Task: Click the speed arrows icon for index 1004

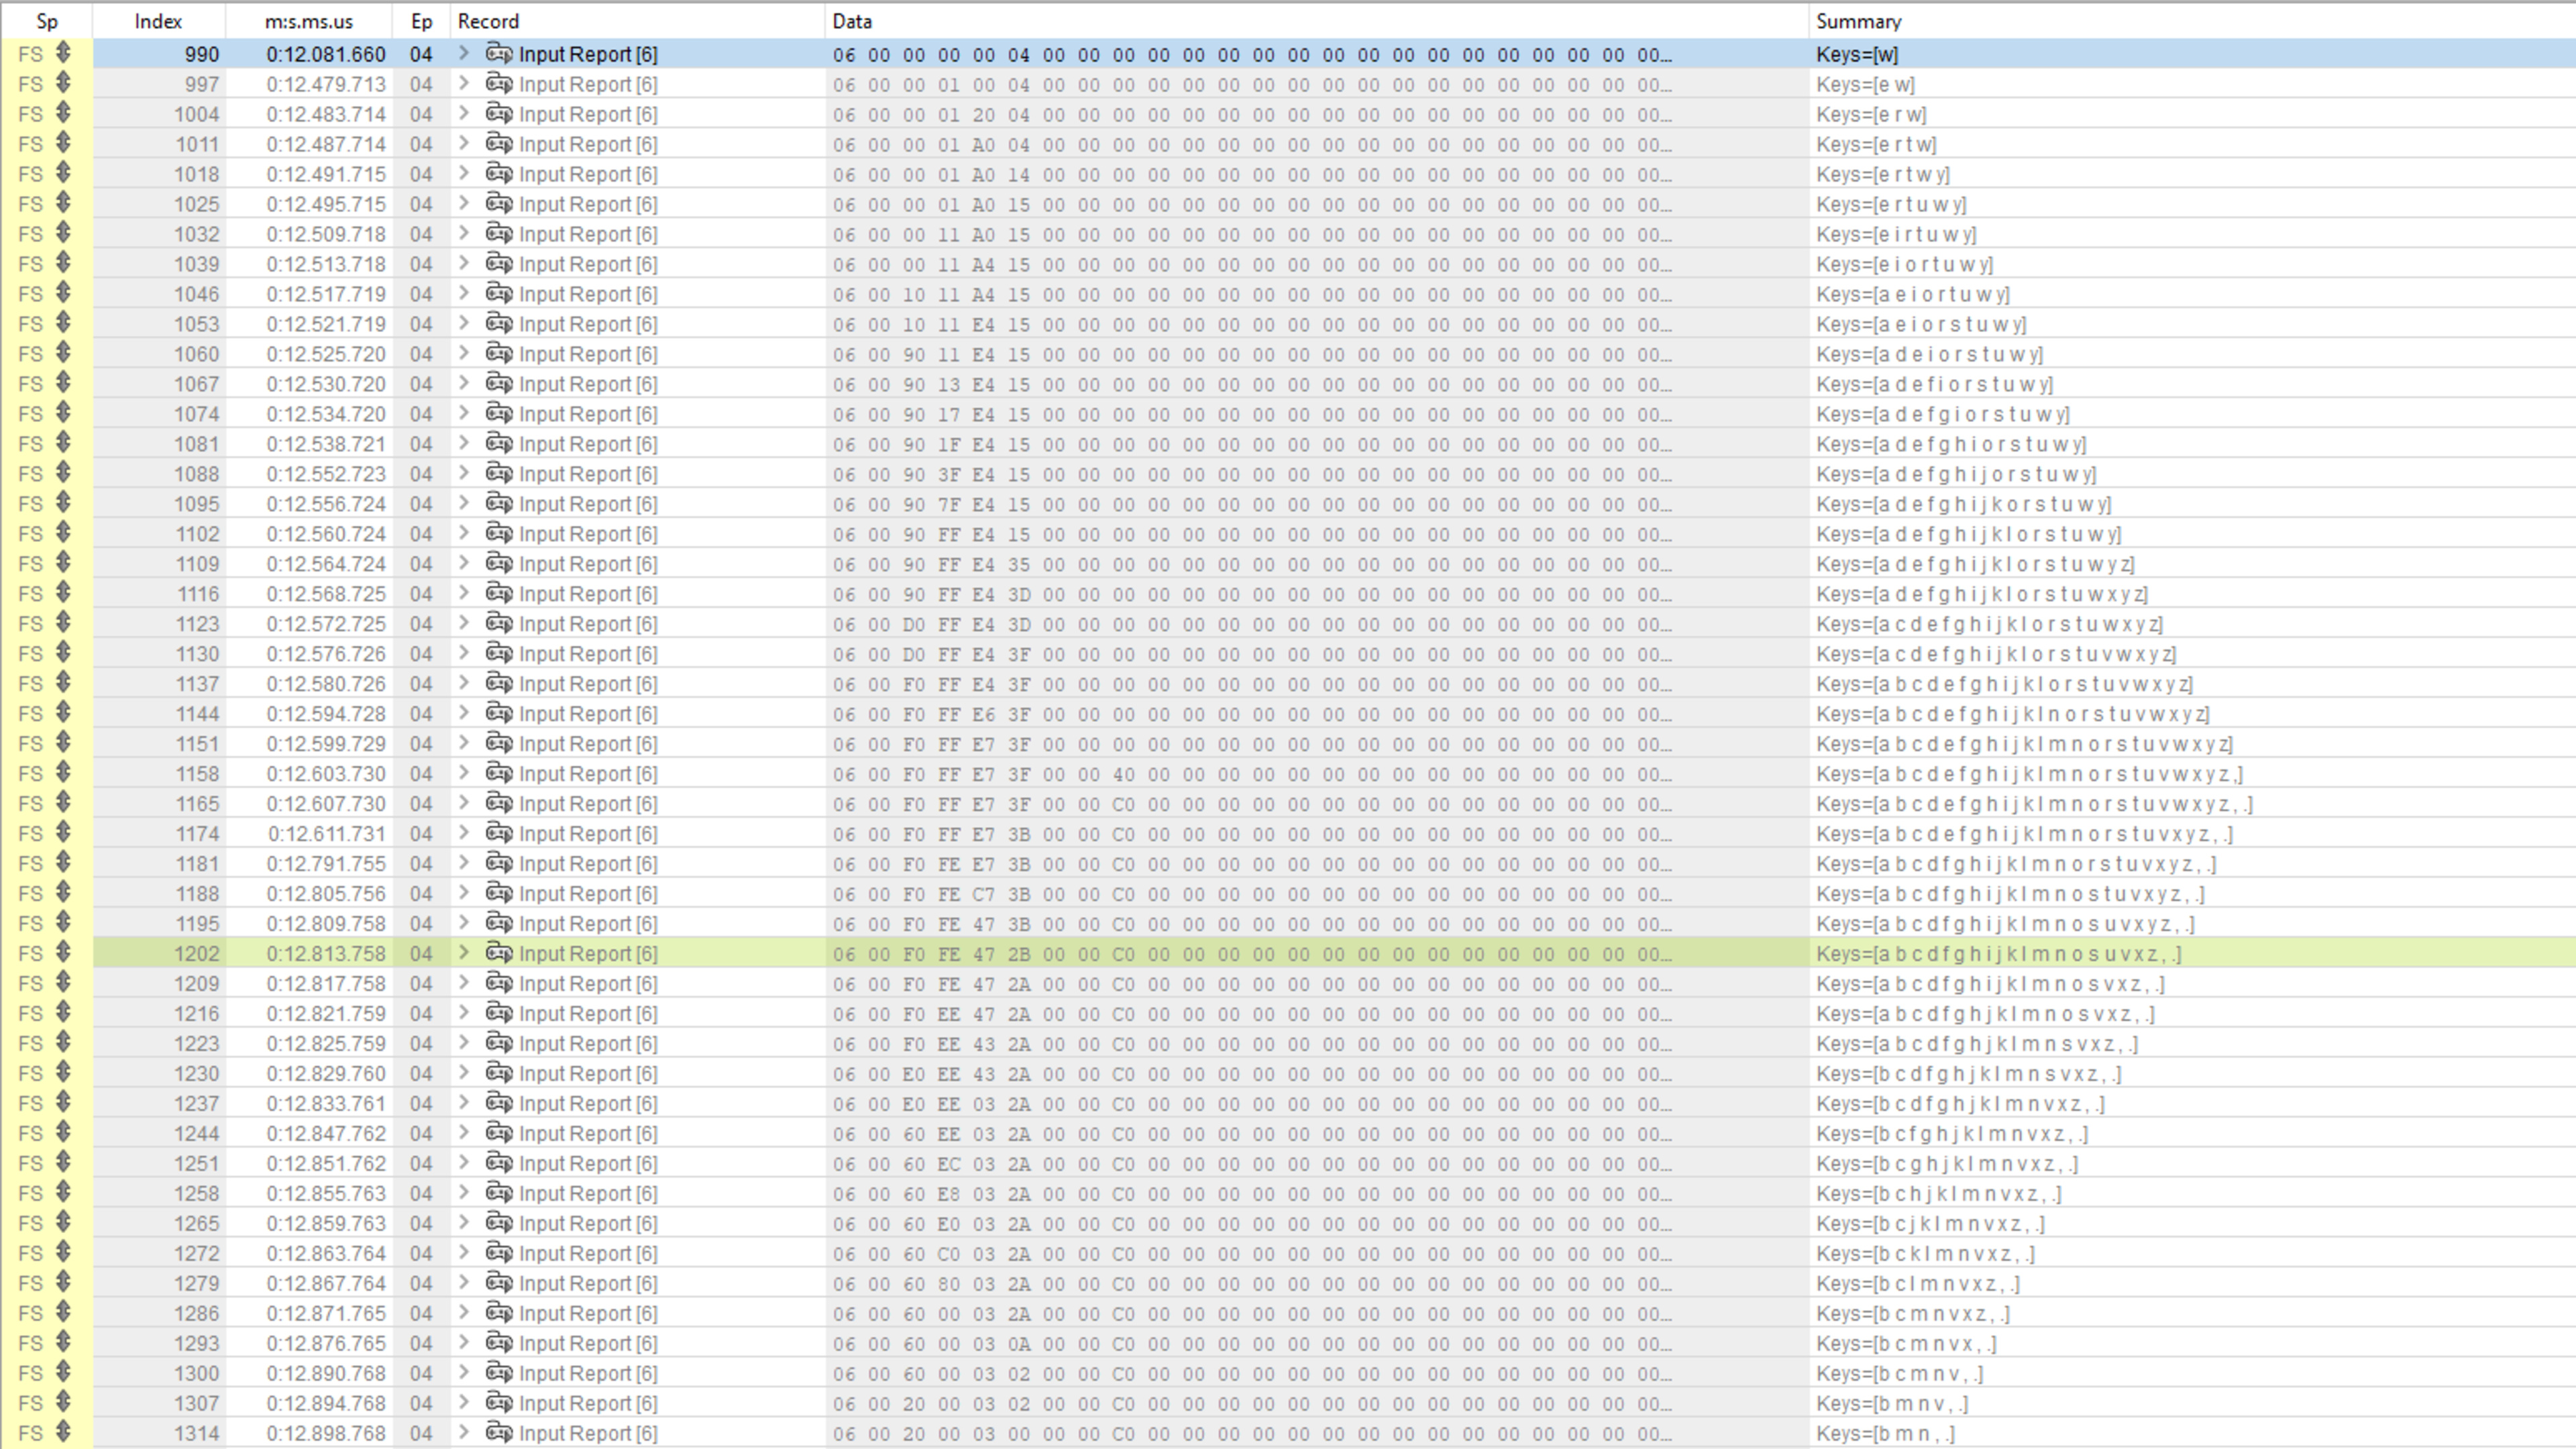Action: [x=63, y=113]
